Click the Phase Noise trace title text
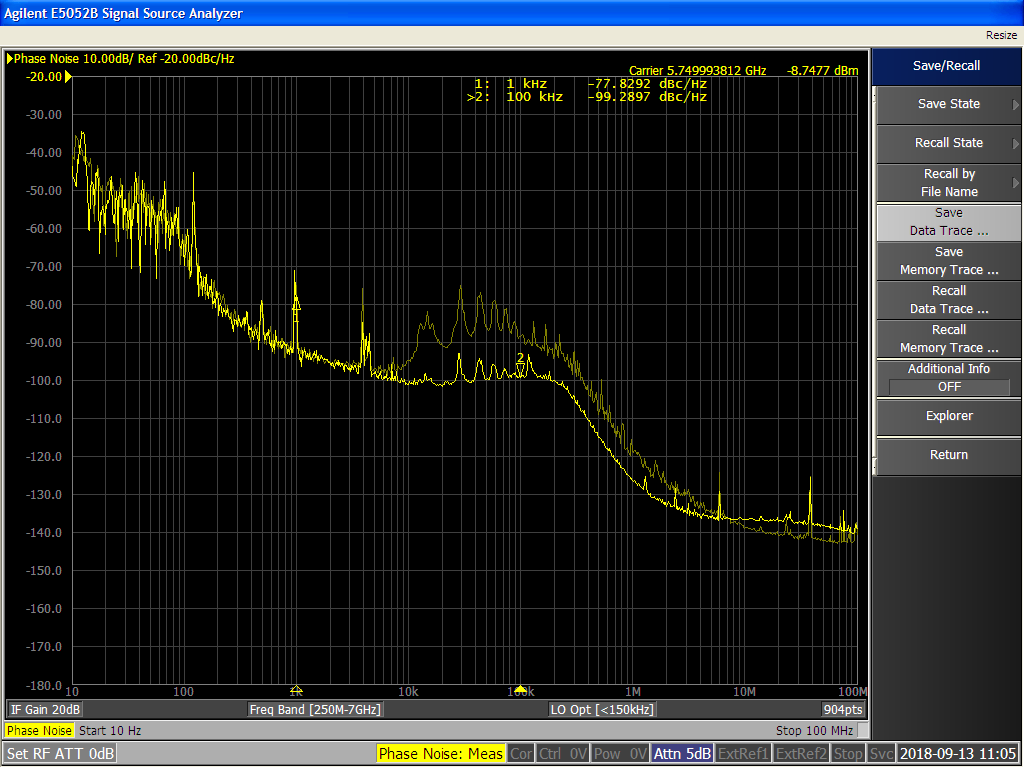 pyautogui.click(x=124, y=59)
